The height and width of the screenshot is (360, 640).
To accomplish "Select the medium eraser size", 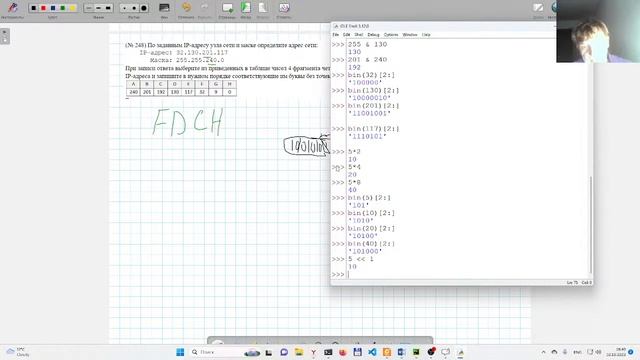I will click(134, 8).
